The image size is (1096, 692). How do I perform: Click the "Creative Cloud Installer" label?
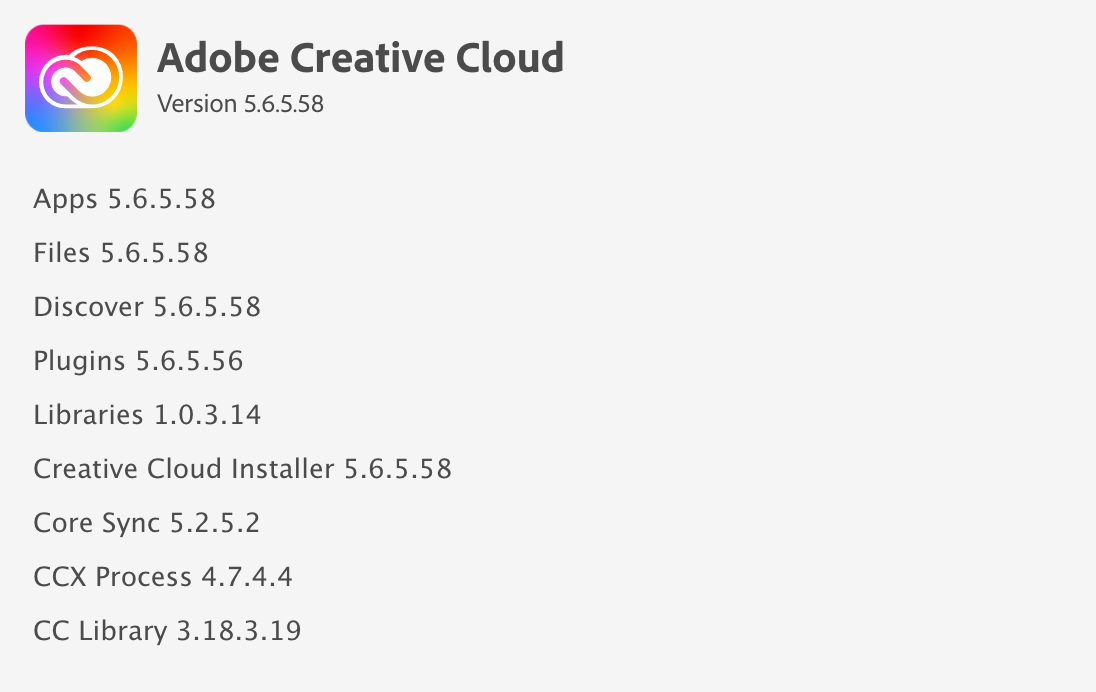(x=184, y=468)
